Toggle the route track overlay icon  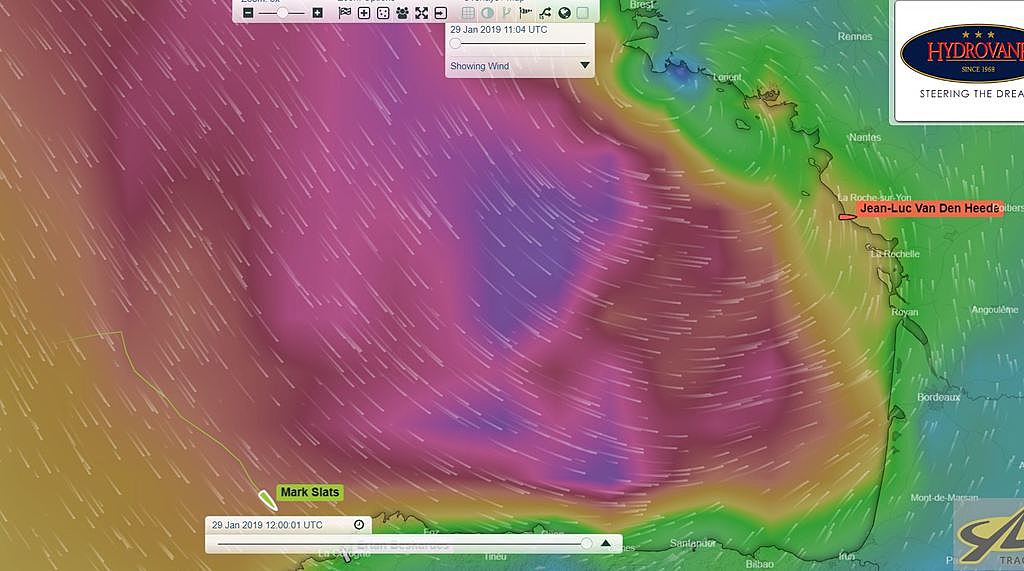click(x=545, y=12)
